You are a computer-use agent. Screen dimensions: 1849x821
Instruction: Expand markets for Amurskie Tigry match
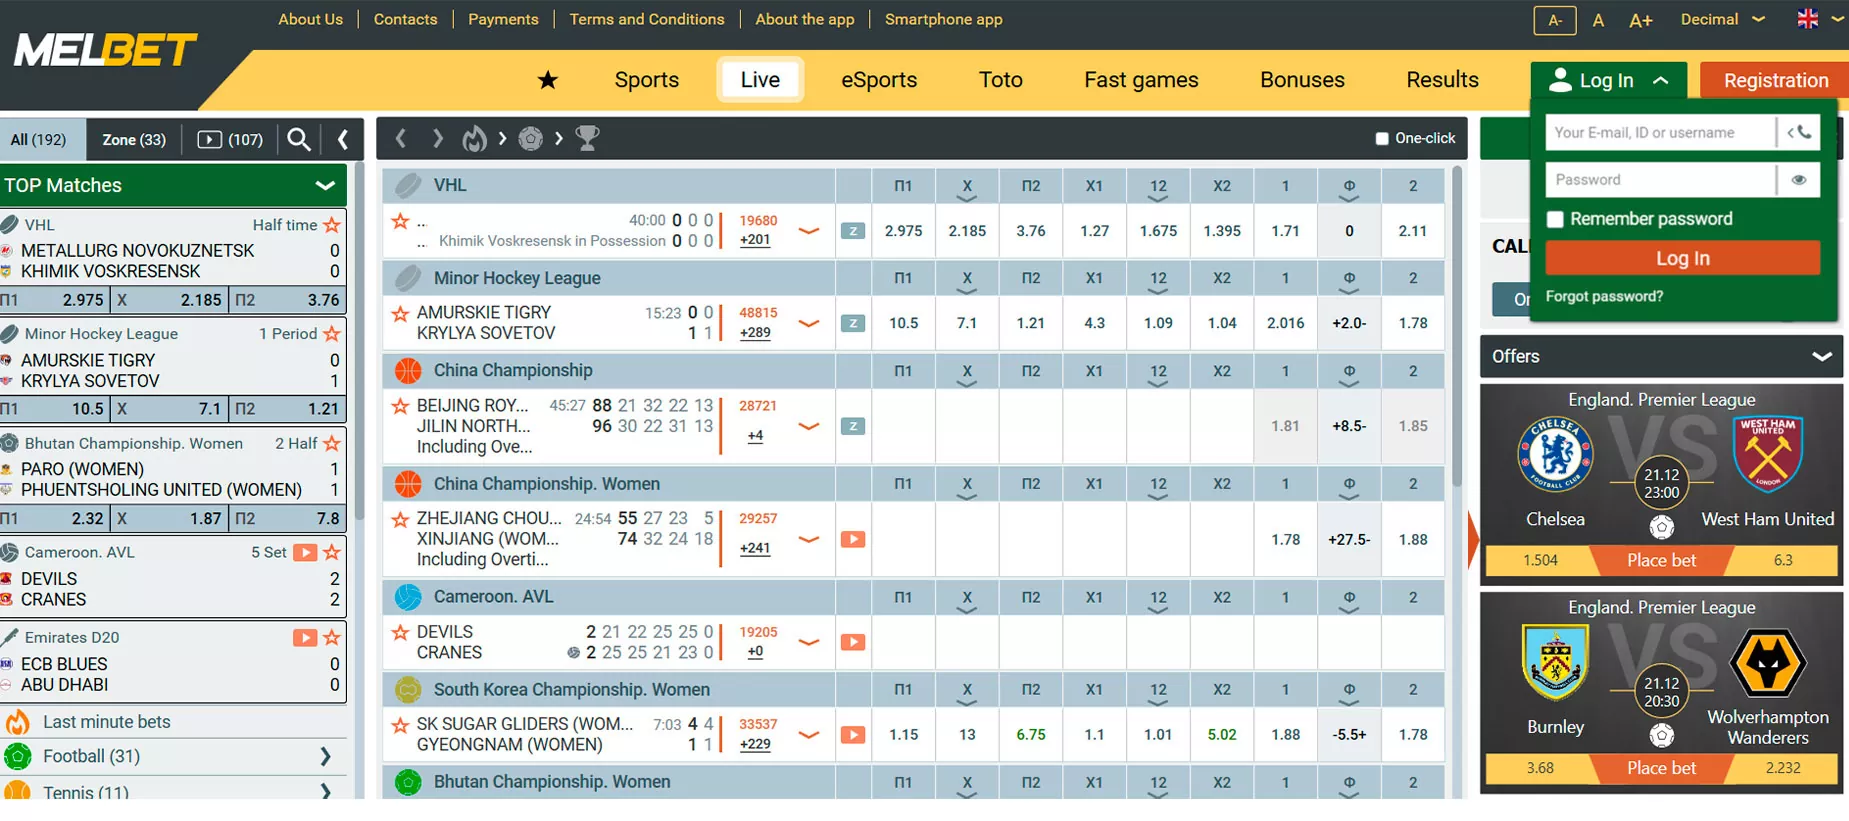(x=809, y=324)
